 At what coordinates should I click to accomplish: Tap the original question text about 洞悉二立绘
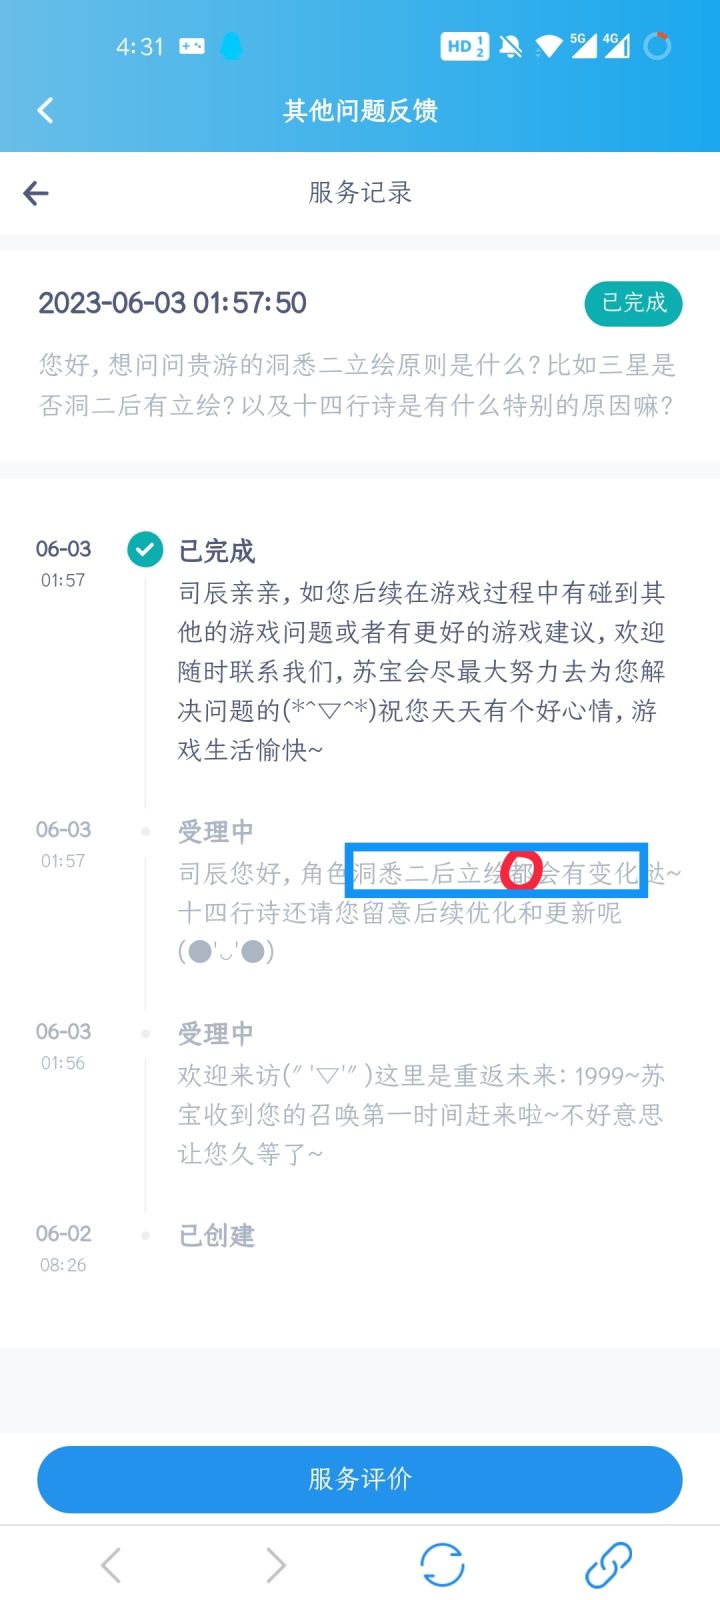[357, 385]
